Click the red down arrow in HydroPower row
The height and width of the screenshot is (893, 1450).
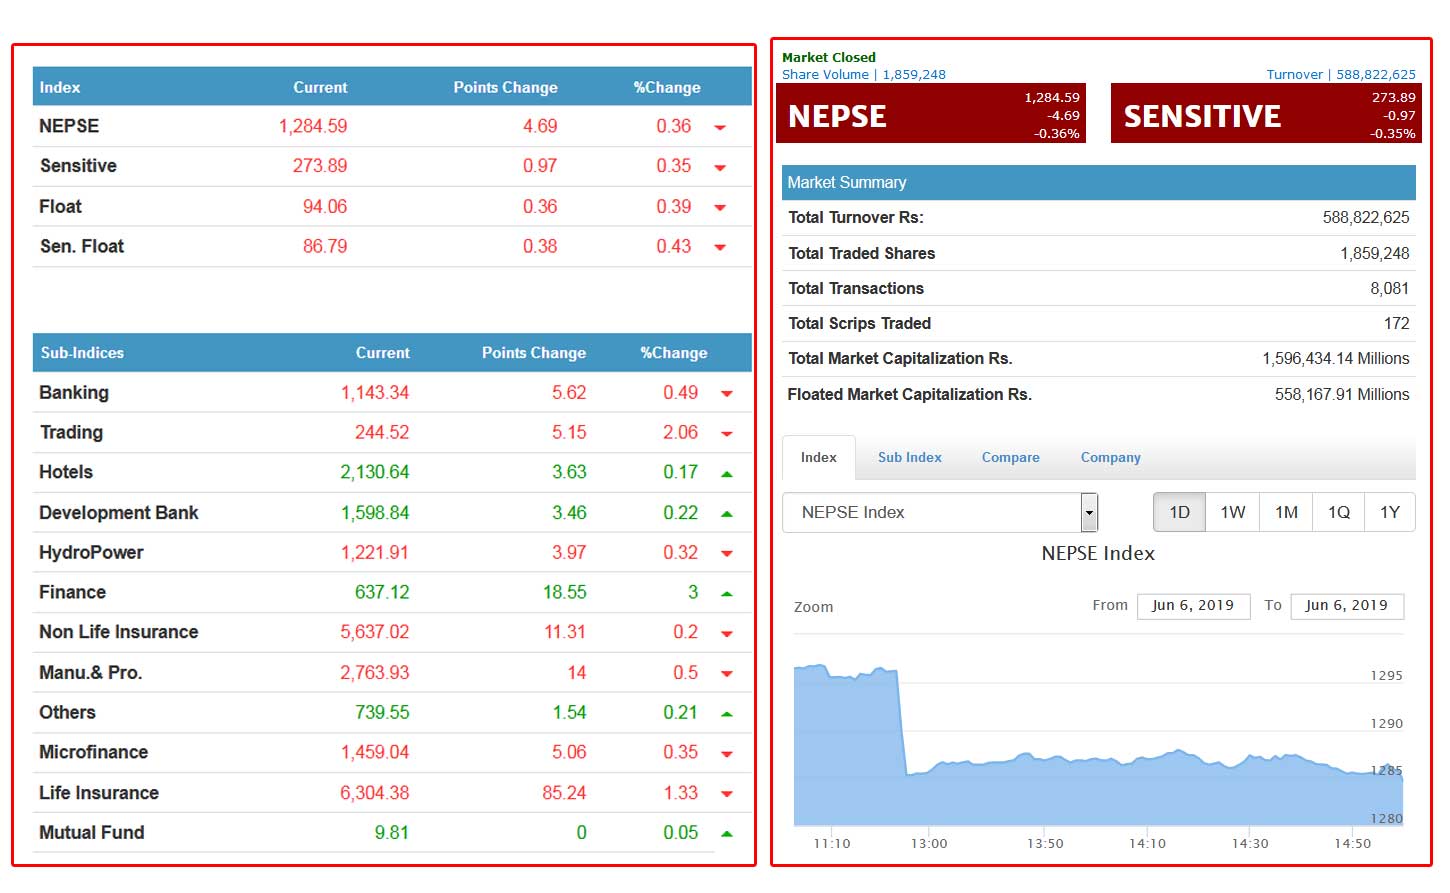pyautogui.click(x=727, y=554)
